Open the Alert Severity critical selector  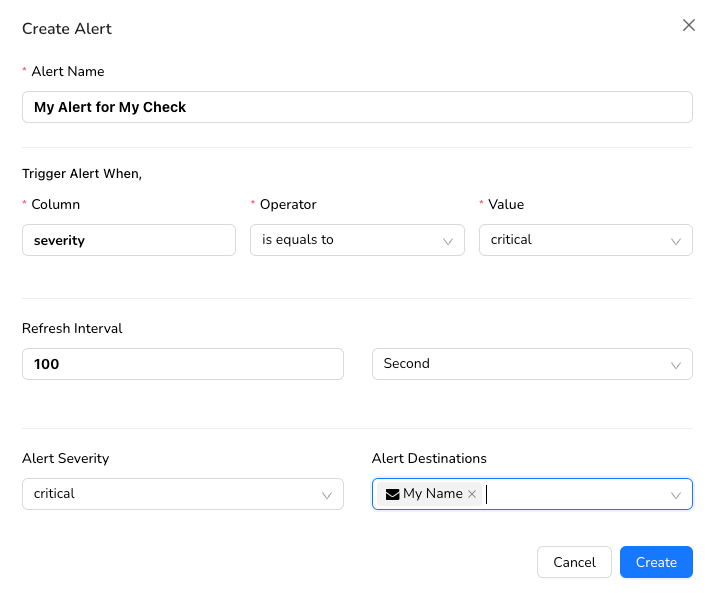(170, 494)
